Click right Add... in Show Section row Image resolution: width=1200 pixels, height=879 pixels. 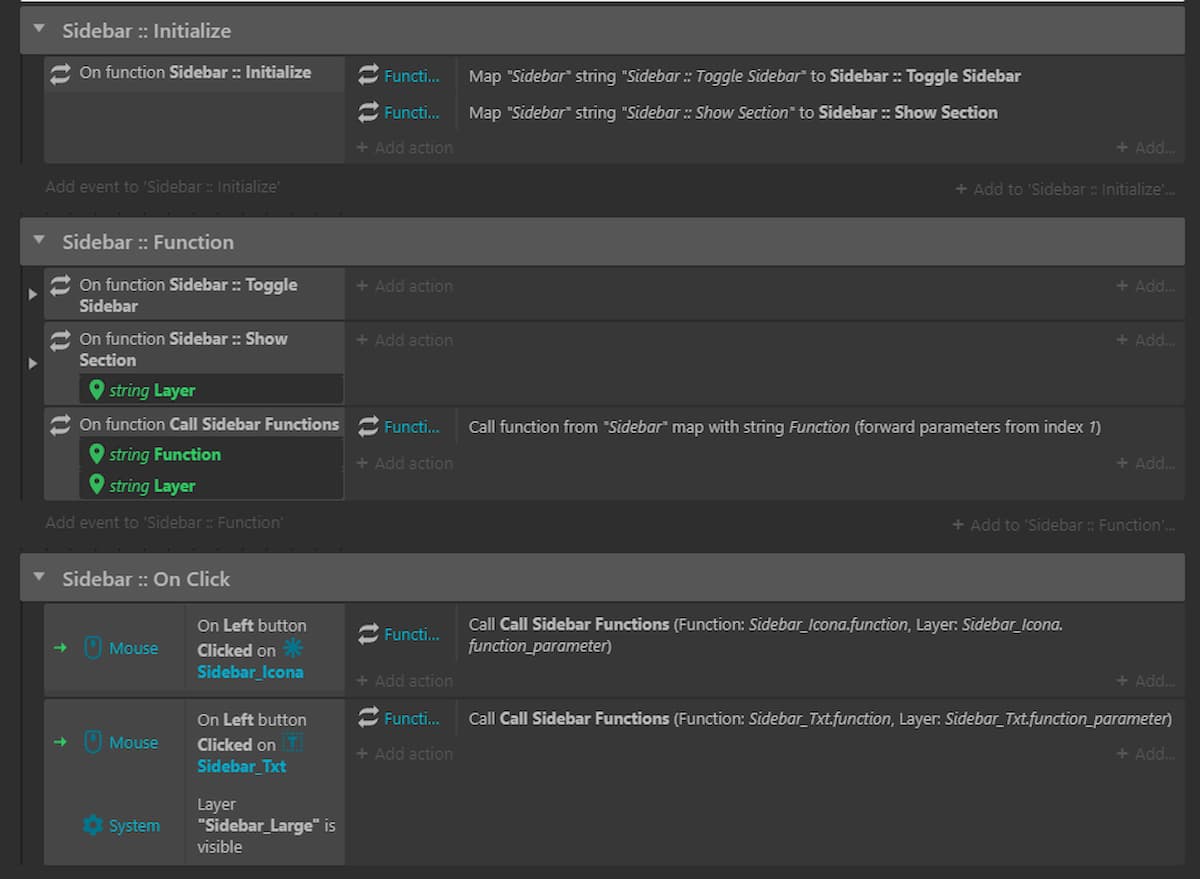(1146, 340)
